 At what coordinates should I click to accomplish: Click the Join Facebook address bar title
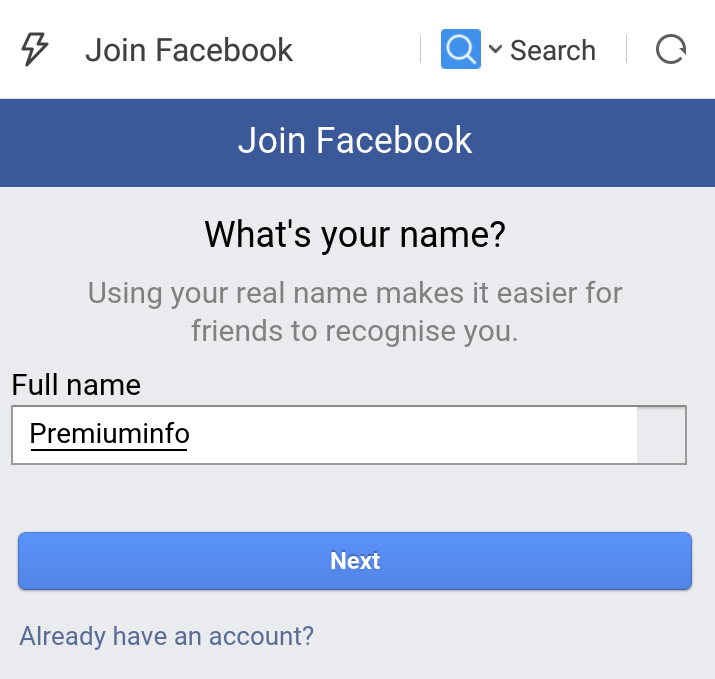click(189, 50)
